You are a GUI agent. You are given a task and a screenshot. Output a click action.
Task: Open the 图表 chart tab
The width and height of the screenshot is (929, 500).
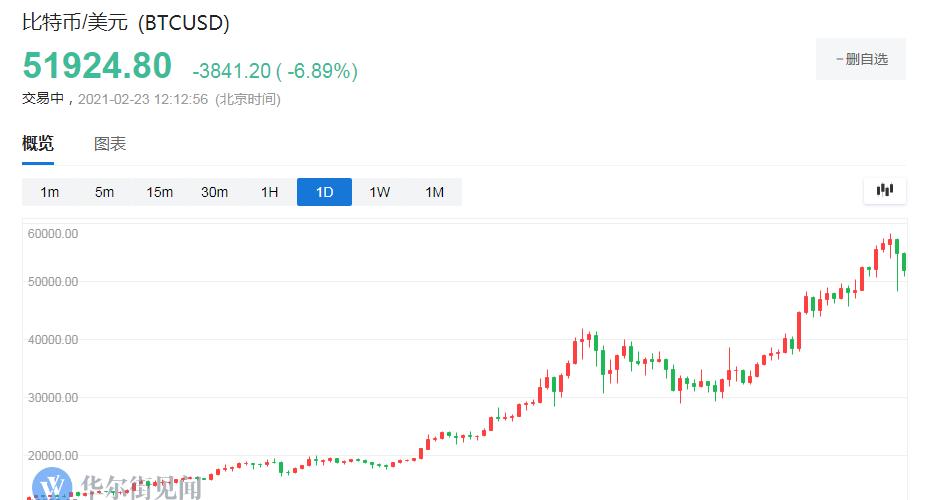(x=110, y=144)
